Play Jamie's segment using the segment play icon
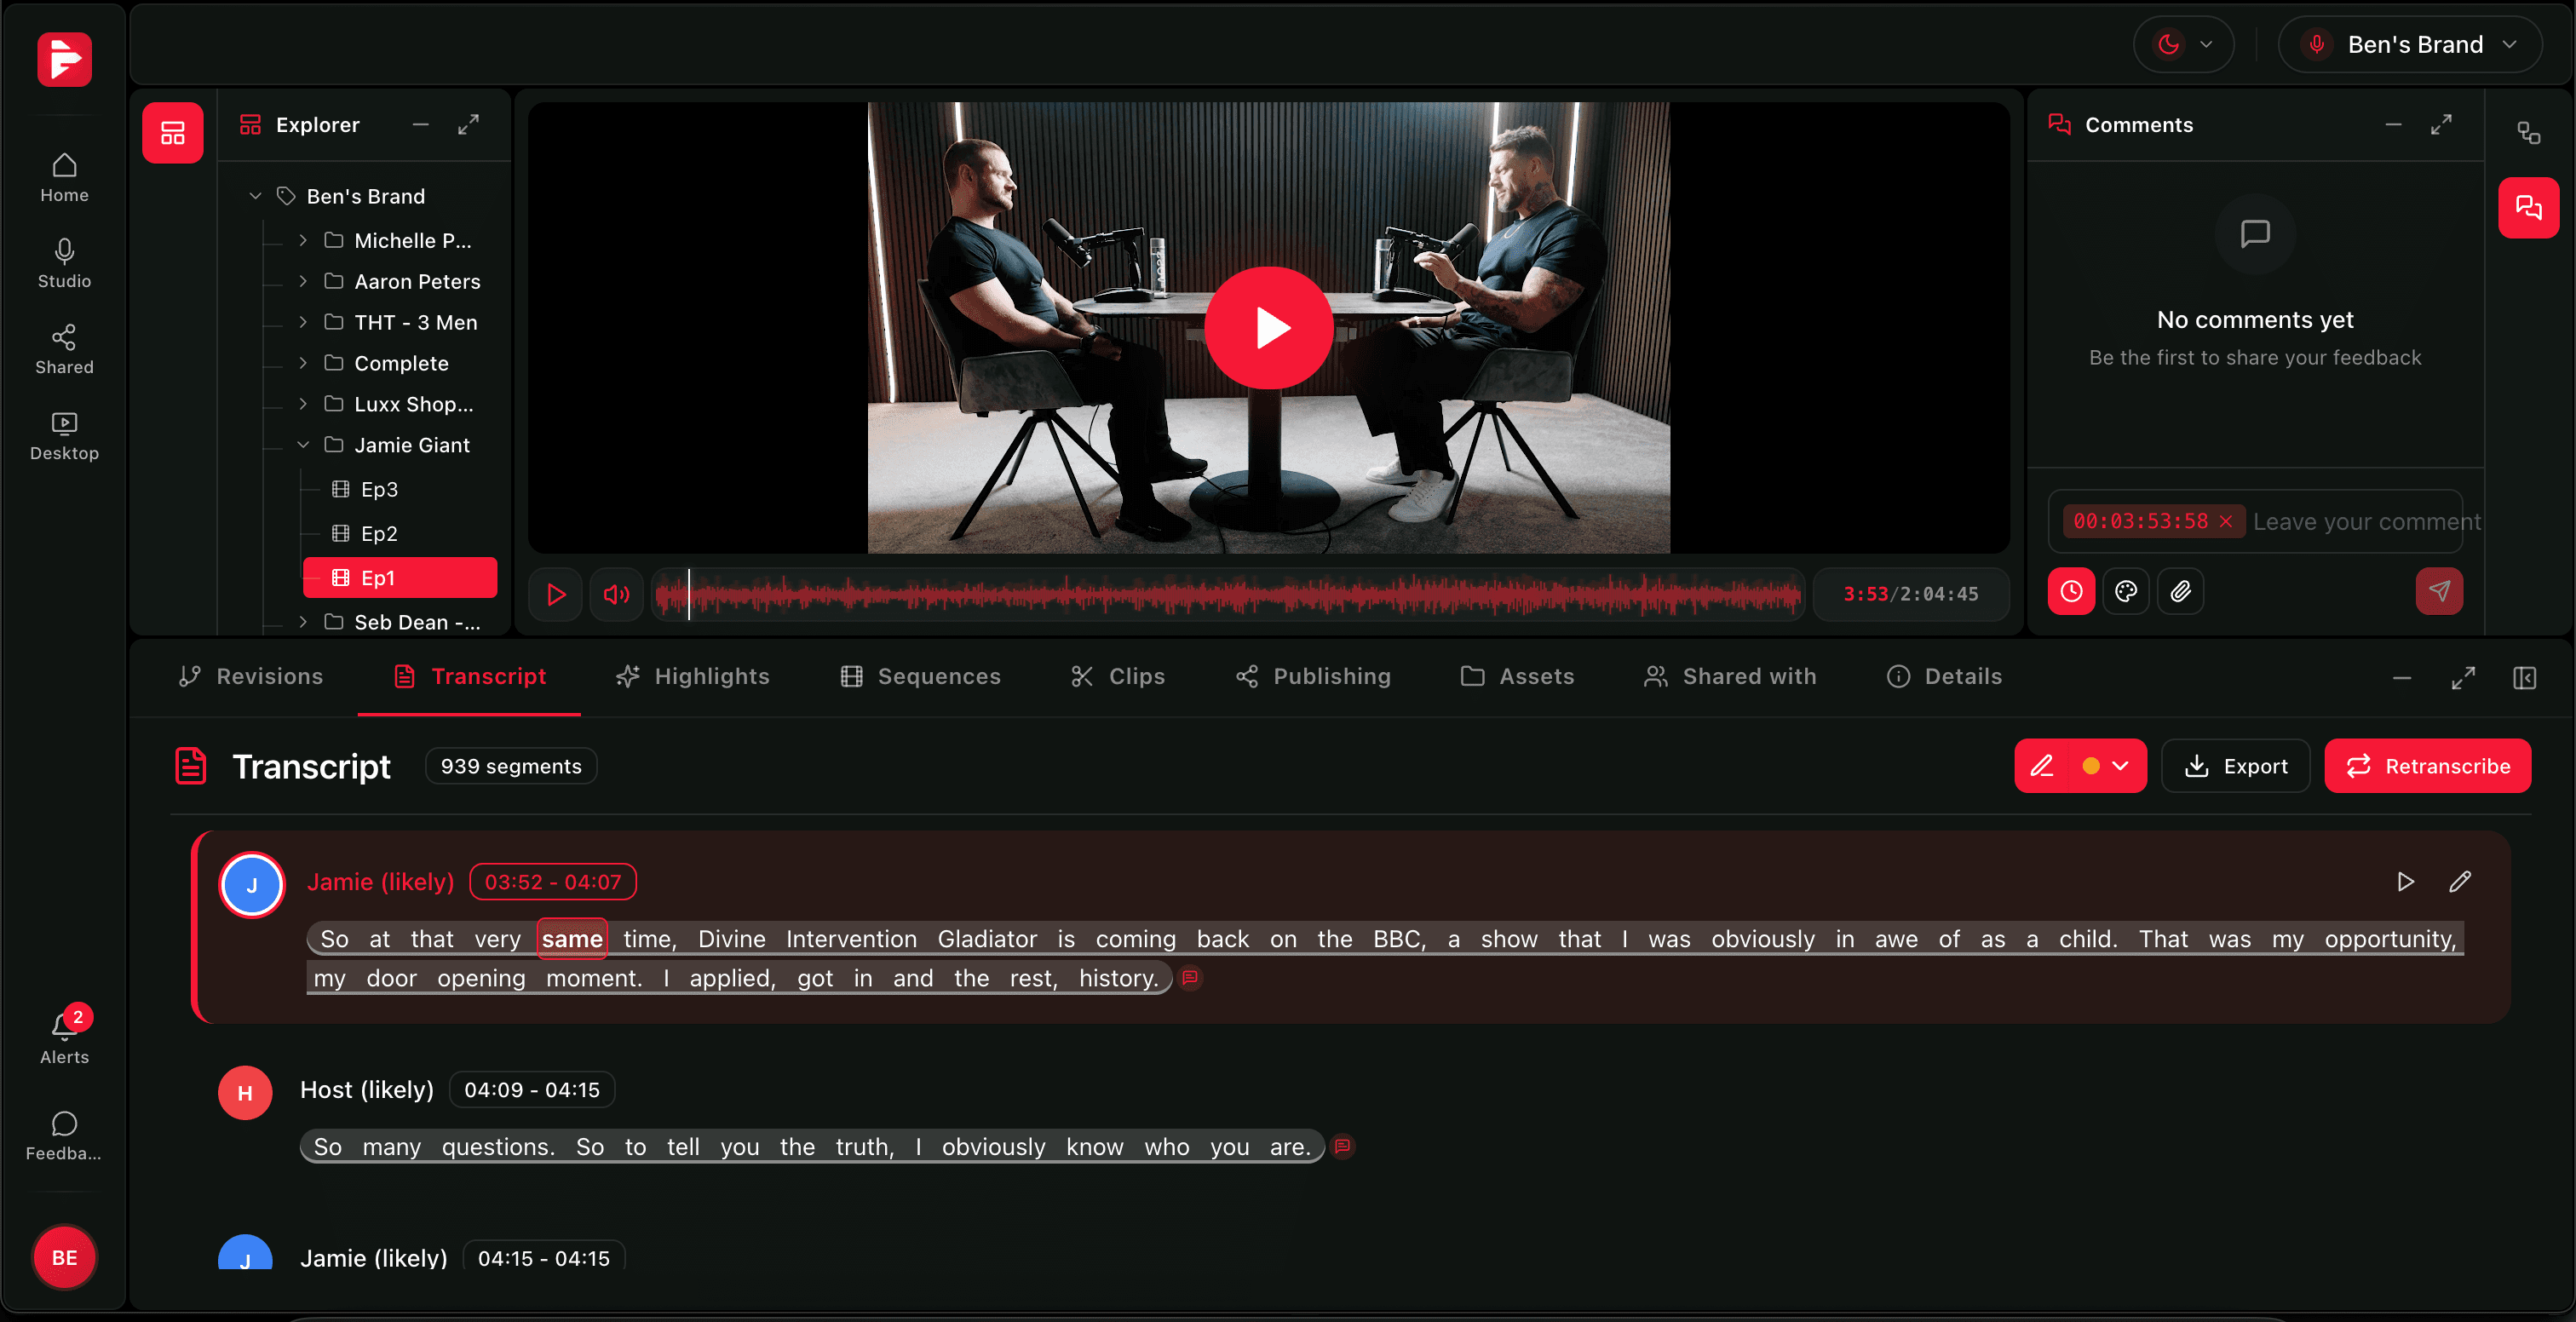This screenshot has width=2576, height=1322. pos(2405,882)
